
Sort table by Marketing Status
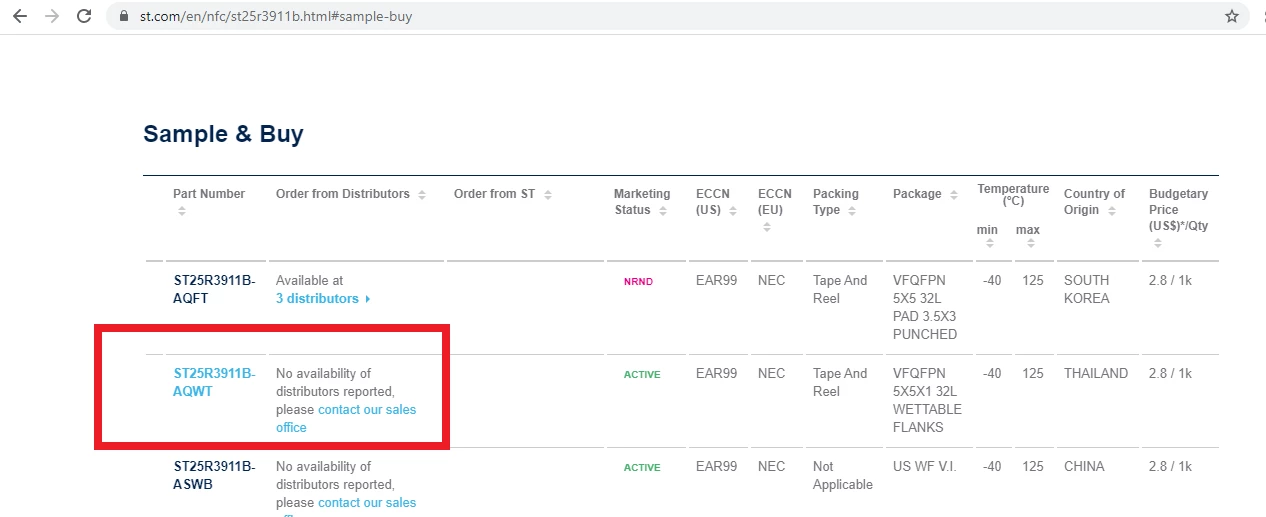663,210
